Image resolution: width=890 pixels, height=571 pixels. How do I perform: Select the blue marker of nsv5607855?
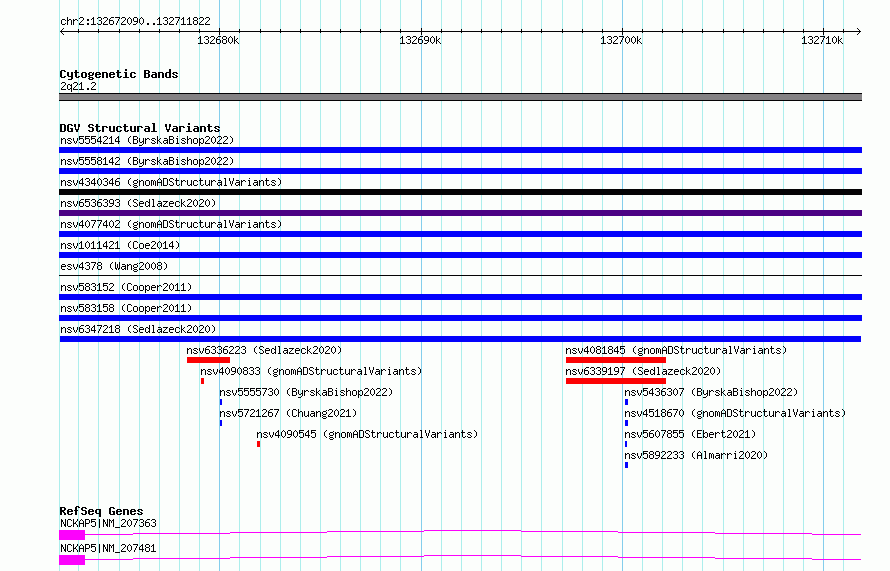(x=625, y=444)
